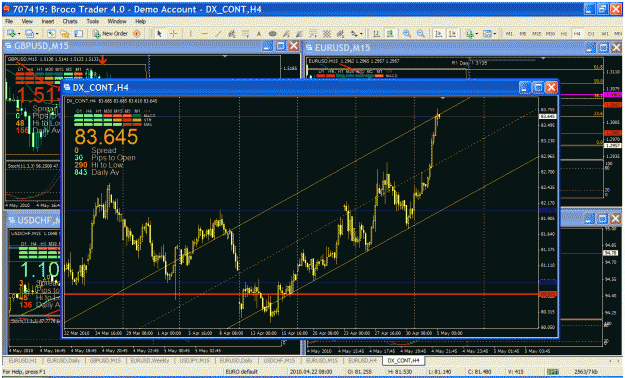Switch to H1 timeframe

point(564,34)
